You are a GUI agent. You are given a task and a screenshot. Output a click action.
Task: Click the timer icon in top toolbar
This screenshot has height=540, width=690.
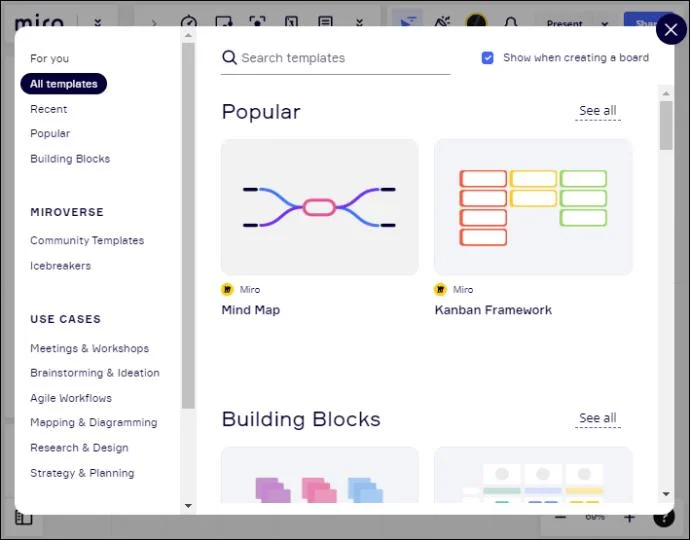[x=189, y=22]
